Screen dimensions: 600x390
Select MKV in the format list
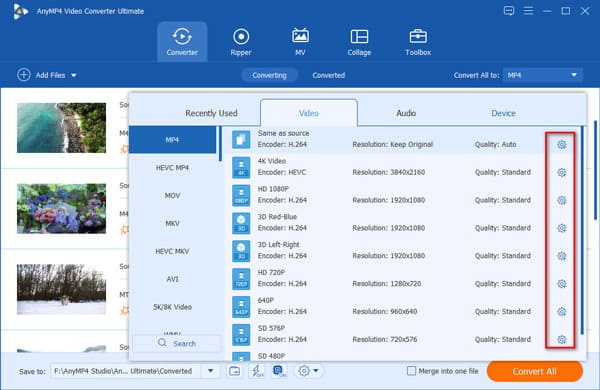[x=173, y=223]
